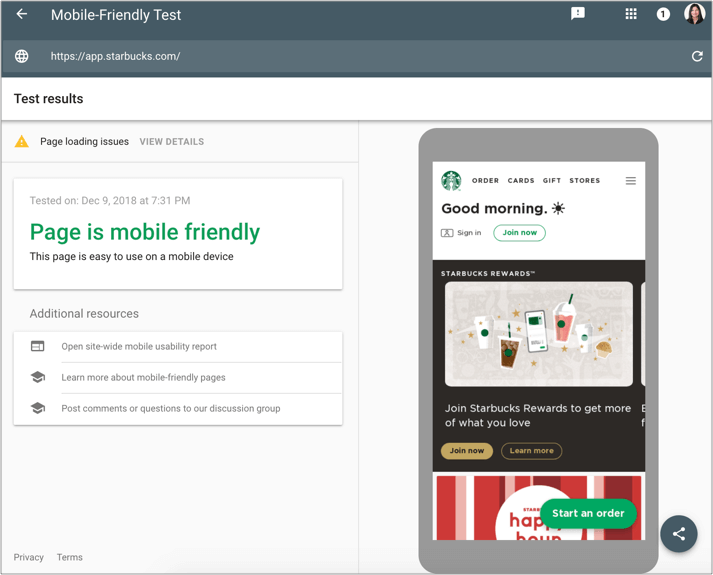The width and height of the screenshot is (713, 575).
Task: Select ORDER in Starbucks preview nav
Action: (x=485, y=180)
